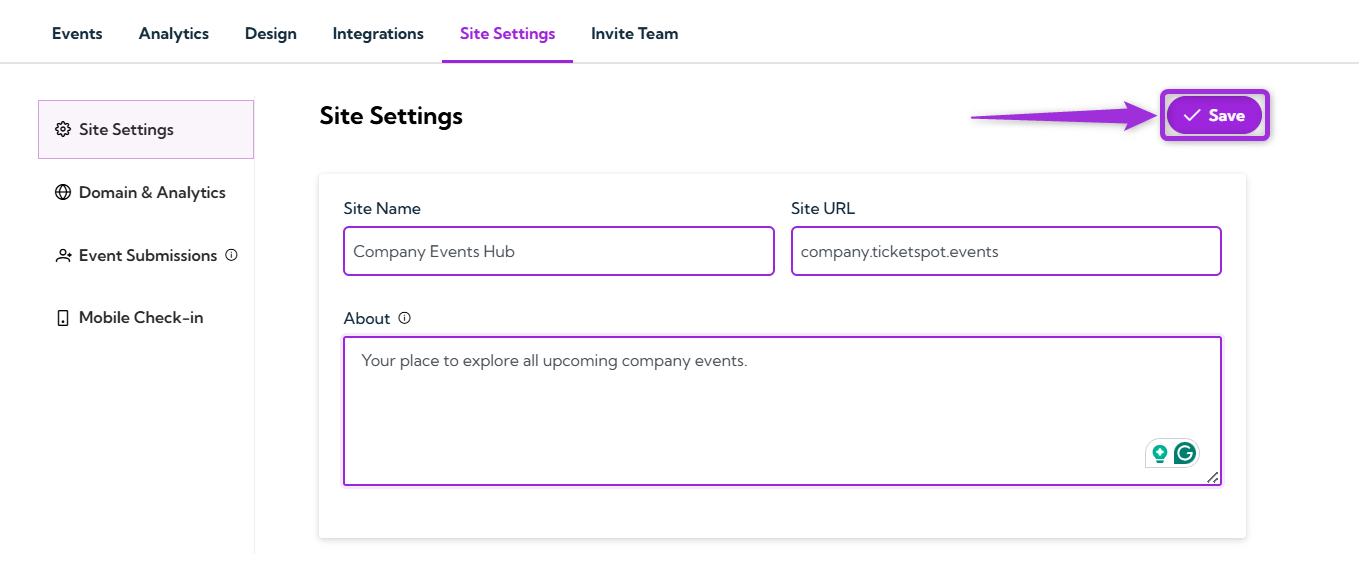The width and height of the screenshot is (1359, 569).
Task: Click the Grammarly G icon in About box
Action: coord(1185,453)
